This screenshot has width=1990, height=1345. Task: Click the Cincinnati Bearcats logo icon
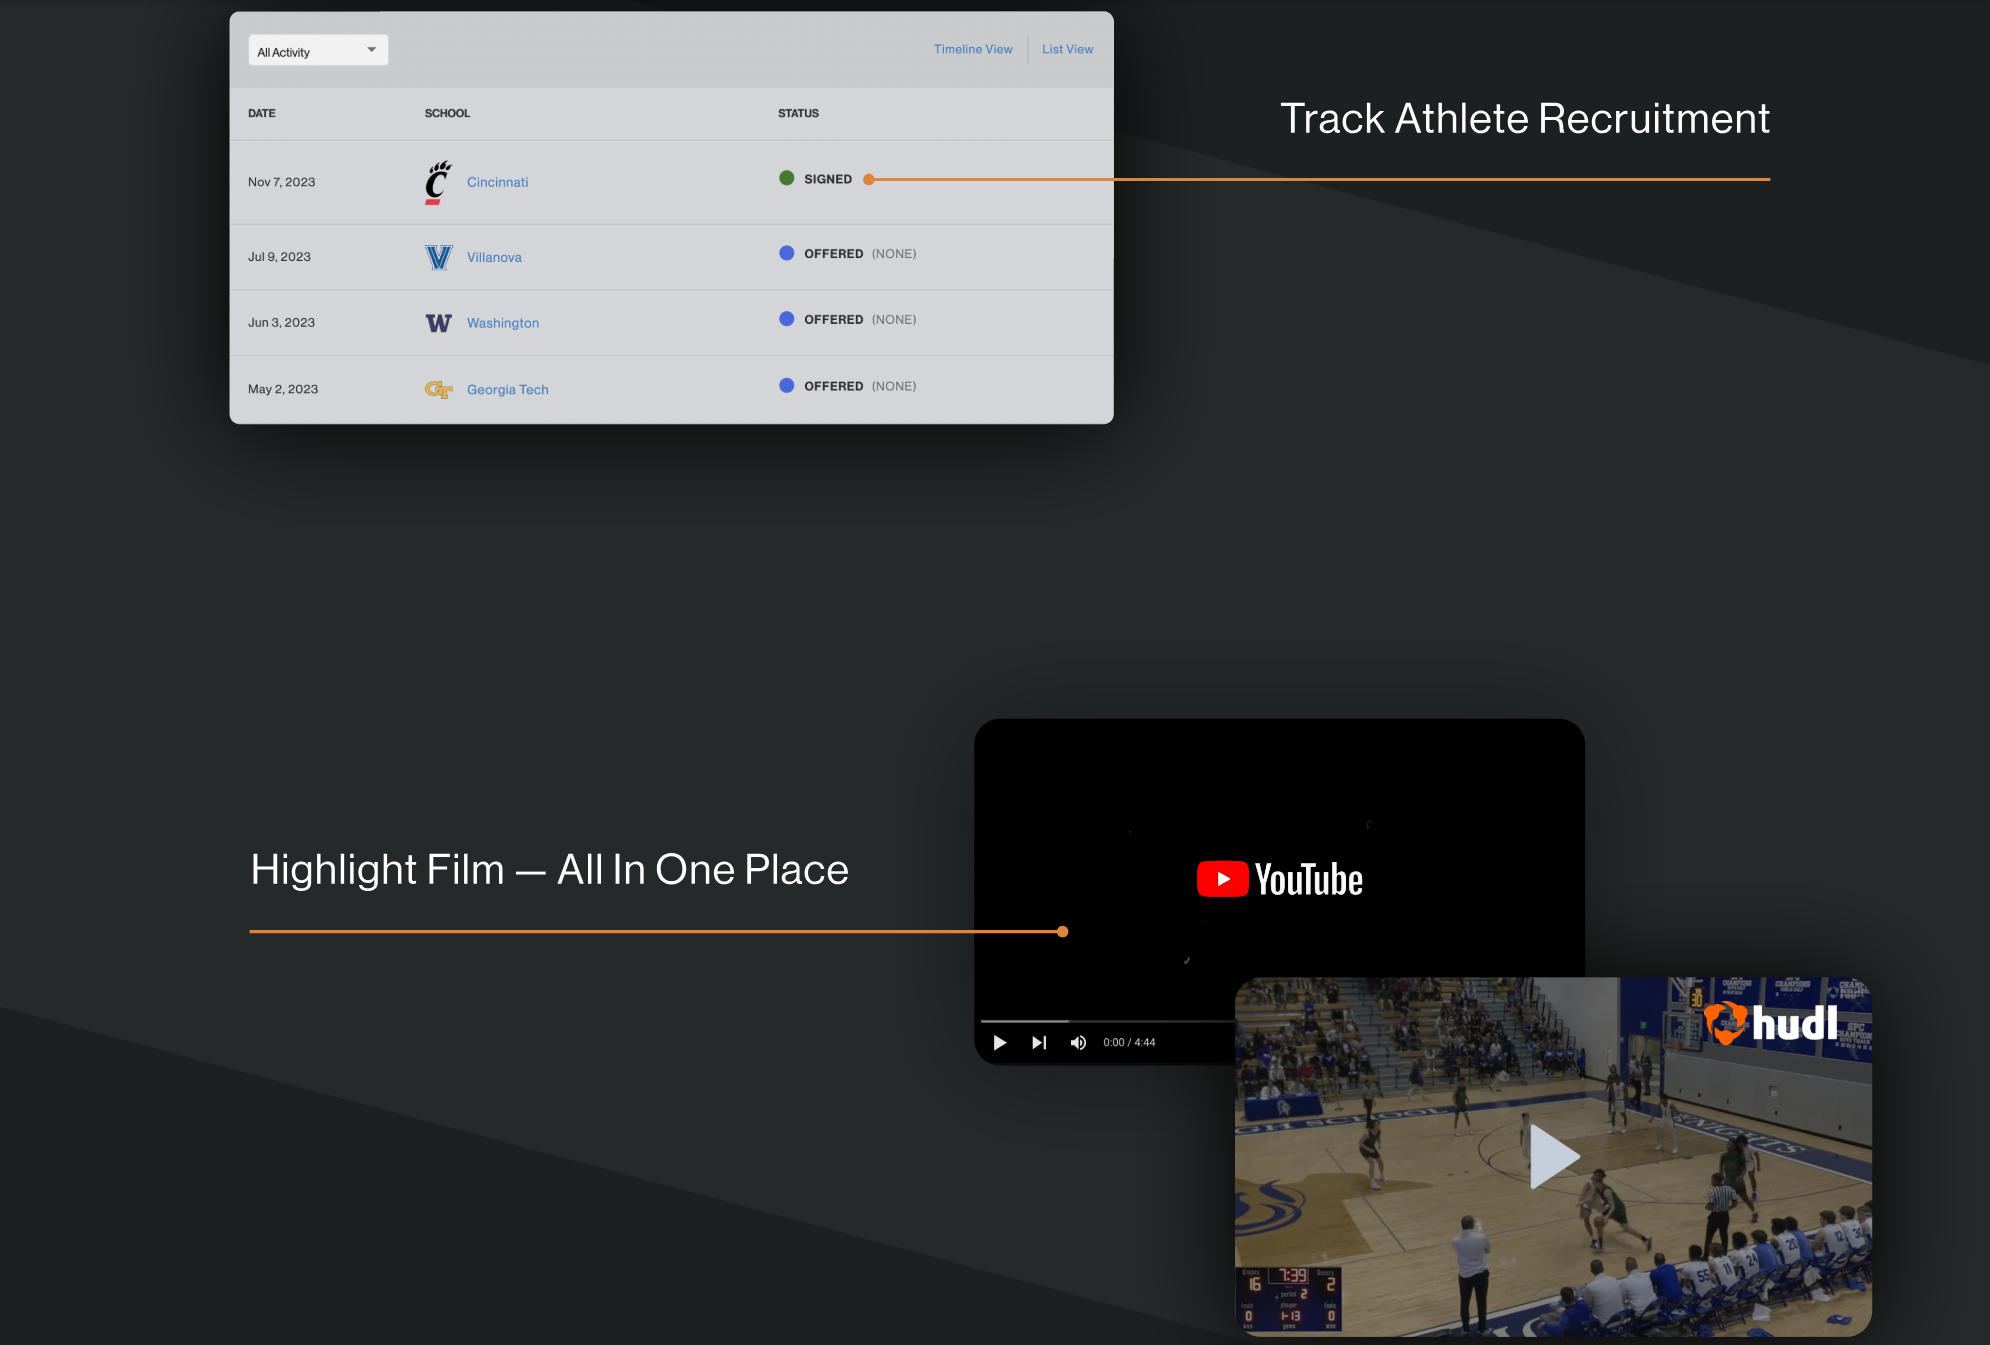click(x=437, y=182)
